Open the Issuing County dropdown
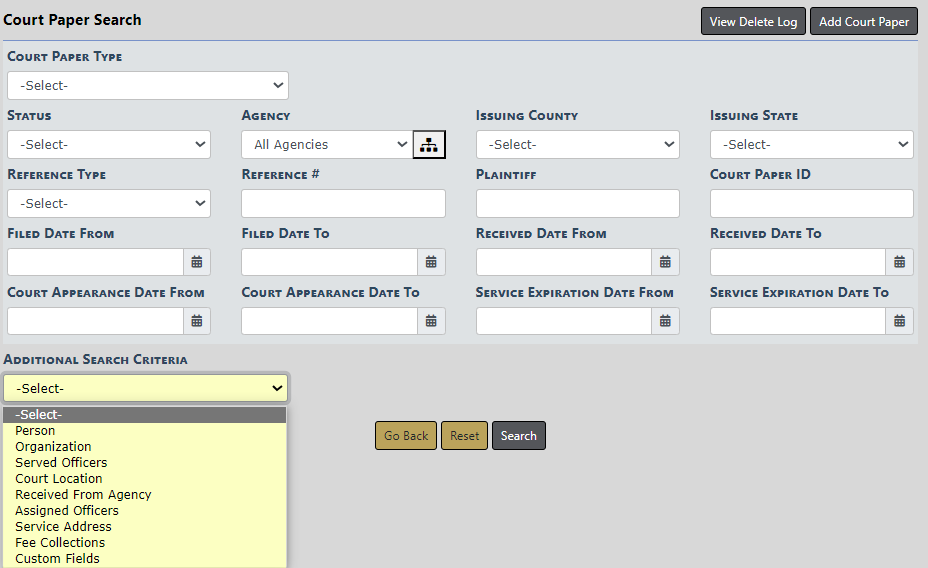Screen dimensions: 928x568 point(577,145)
